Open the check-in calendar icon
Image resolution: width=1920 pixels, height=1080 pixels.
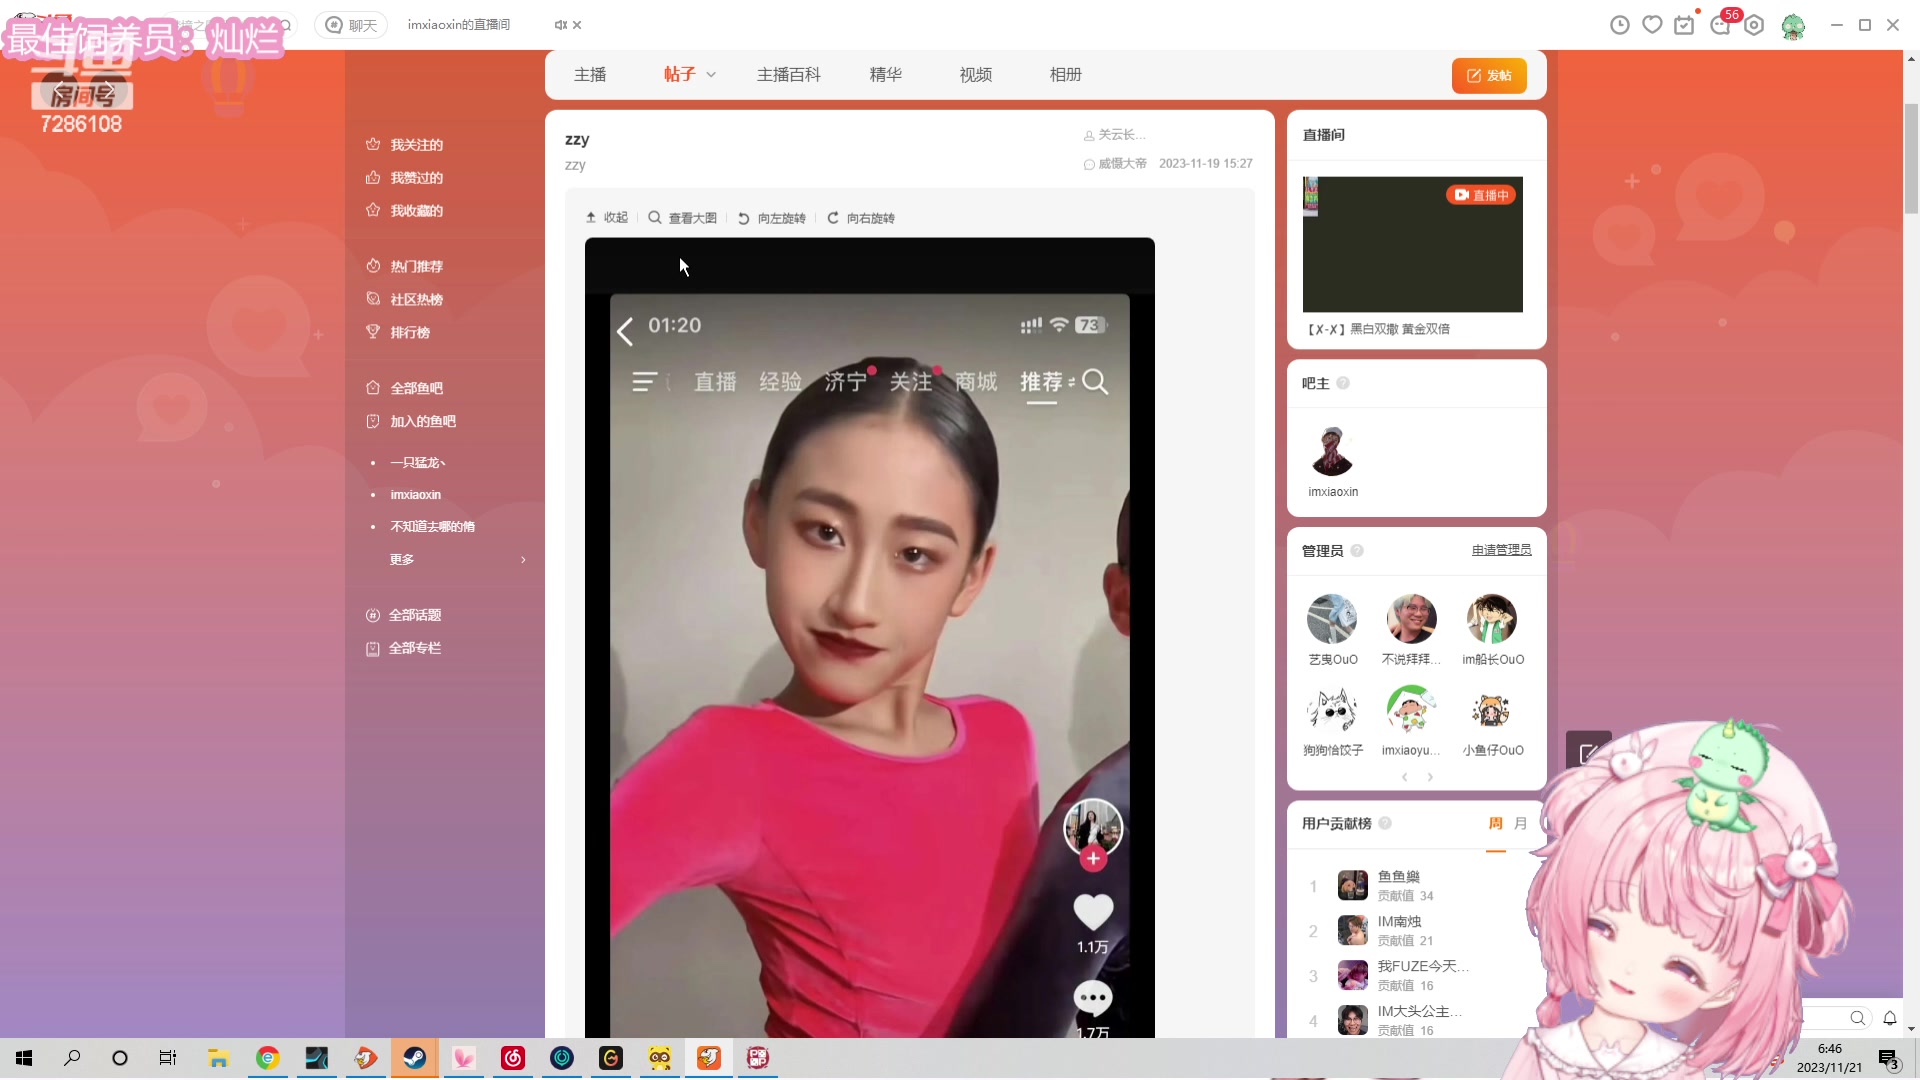click(x=1685, y=24)
